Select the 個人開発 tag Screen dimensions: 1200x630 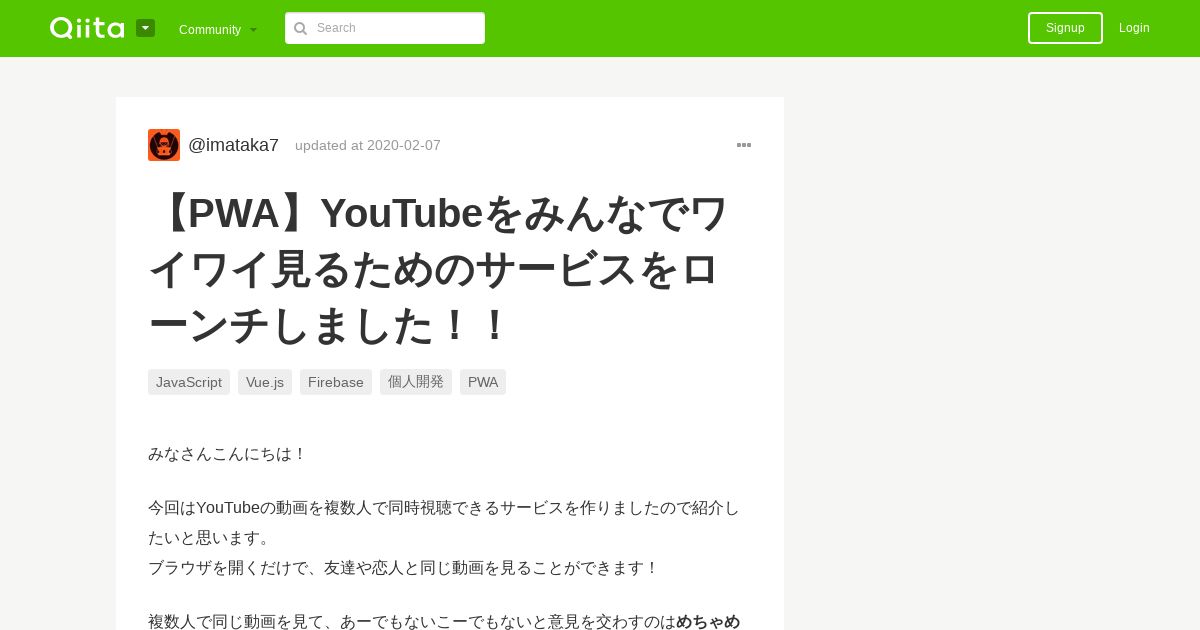416,382
